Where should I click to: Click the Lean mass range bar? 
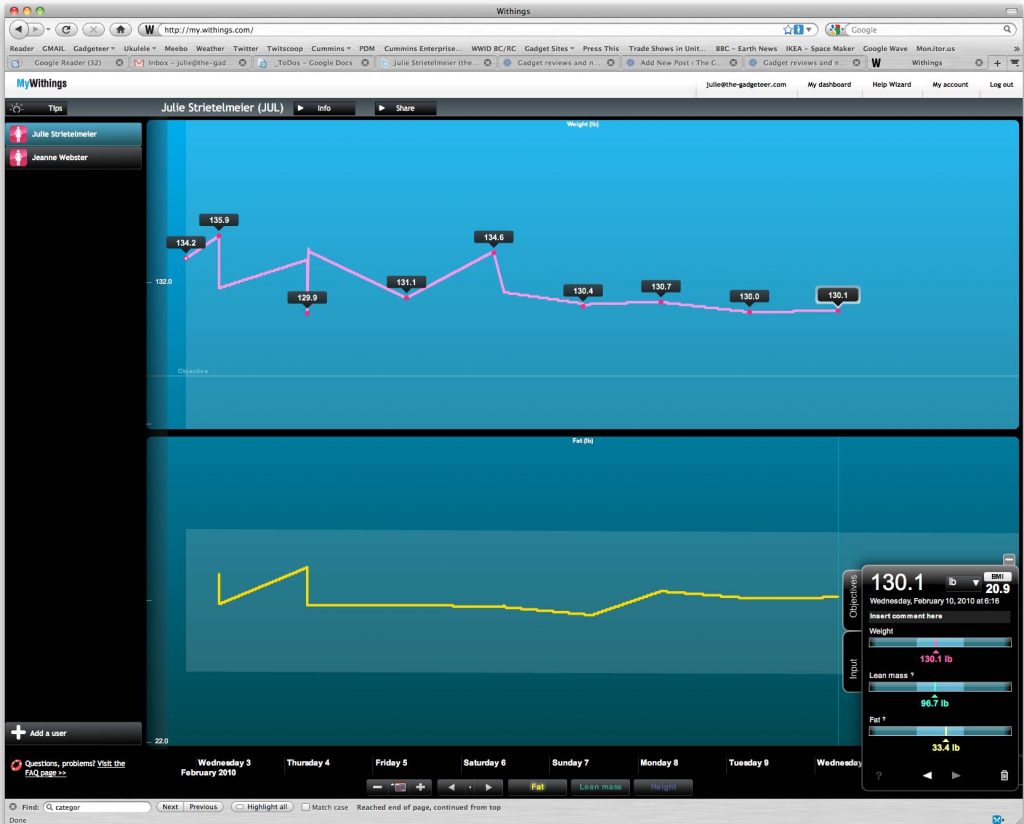point(940,687)
